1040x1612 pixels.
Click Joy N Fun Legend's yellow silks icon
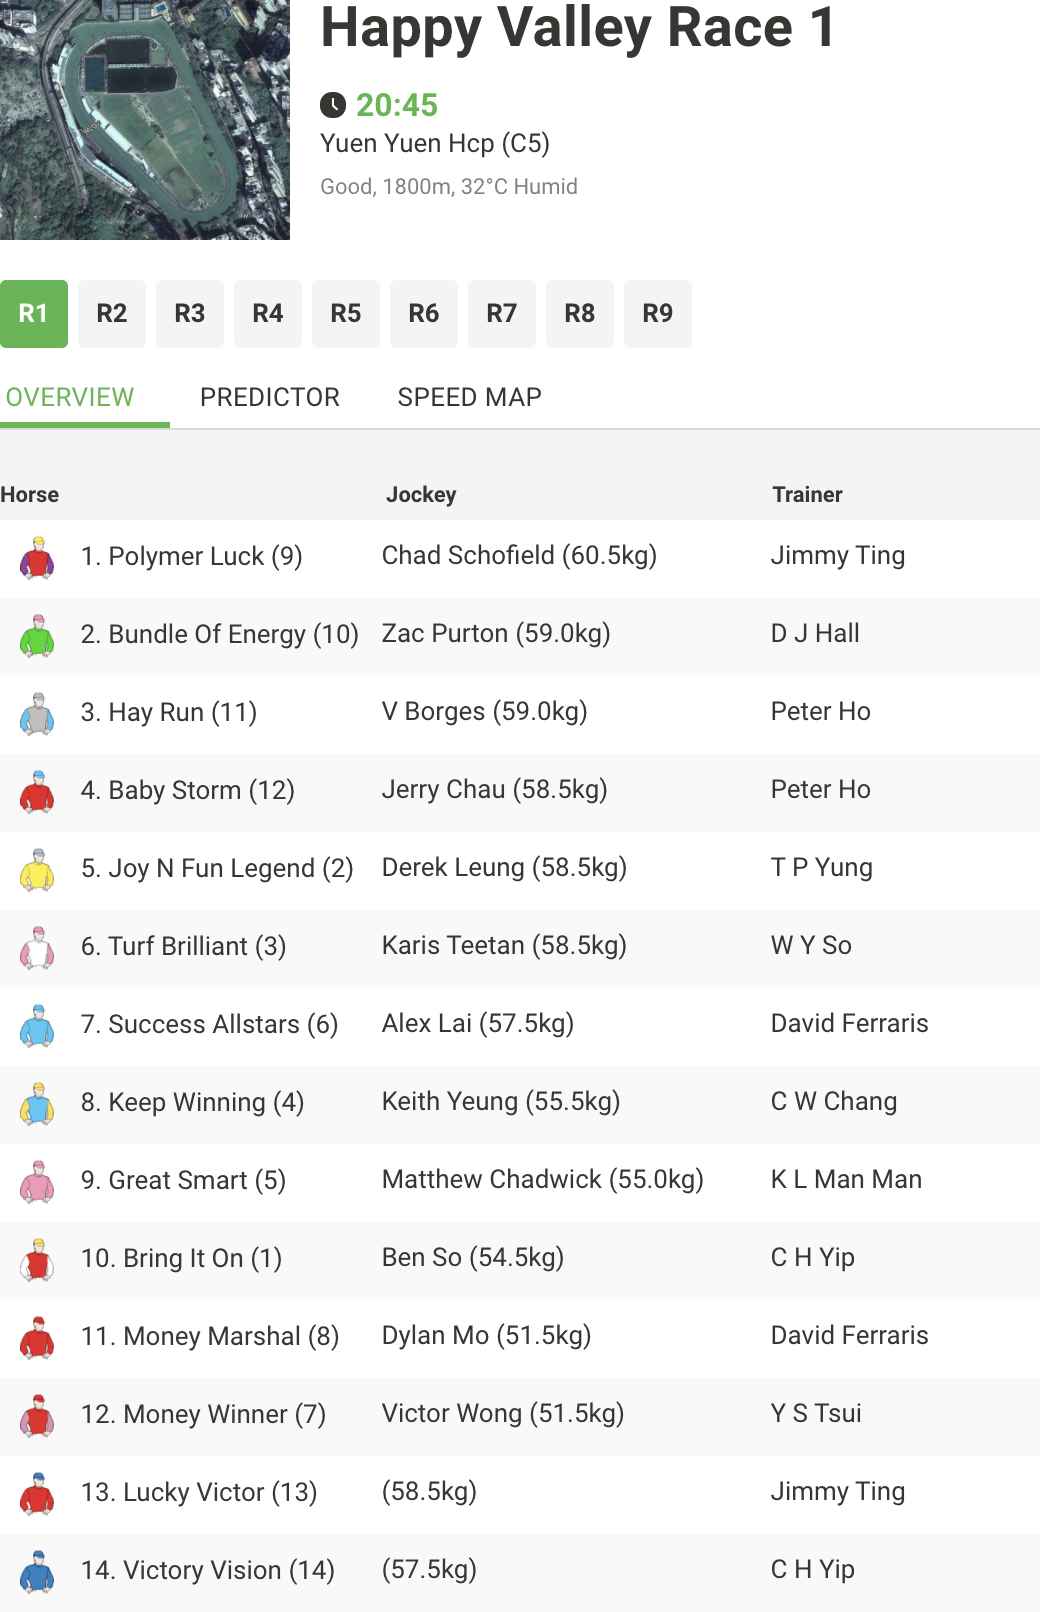click(x=37, y=869)
